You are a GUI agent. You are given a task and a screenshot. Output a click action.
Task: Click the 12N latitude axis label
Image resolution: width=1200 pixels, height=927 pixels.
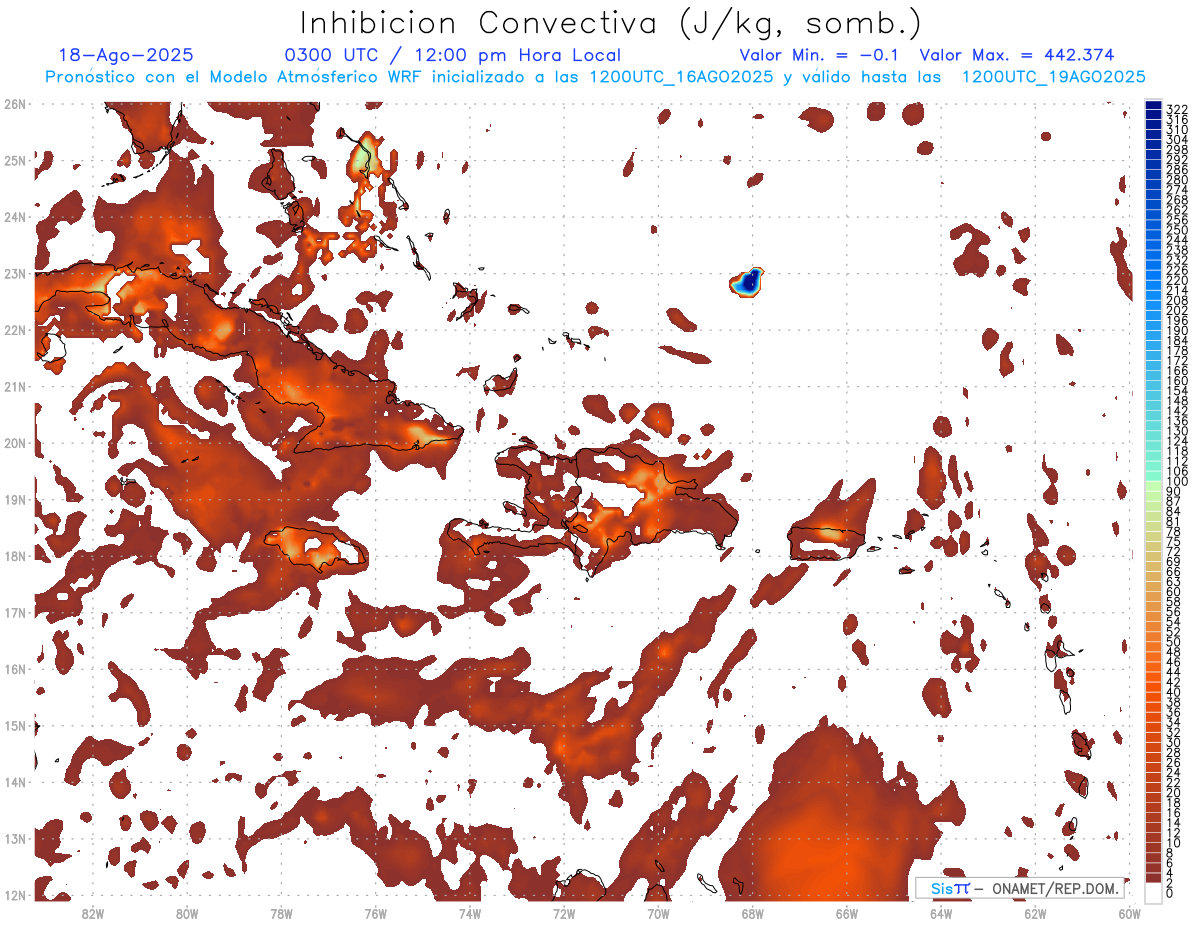(15, 895)
